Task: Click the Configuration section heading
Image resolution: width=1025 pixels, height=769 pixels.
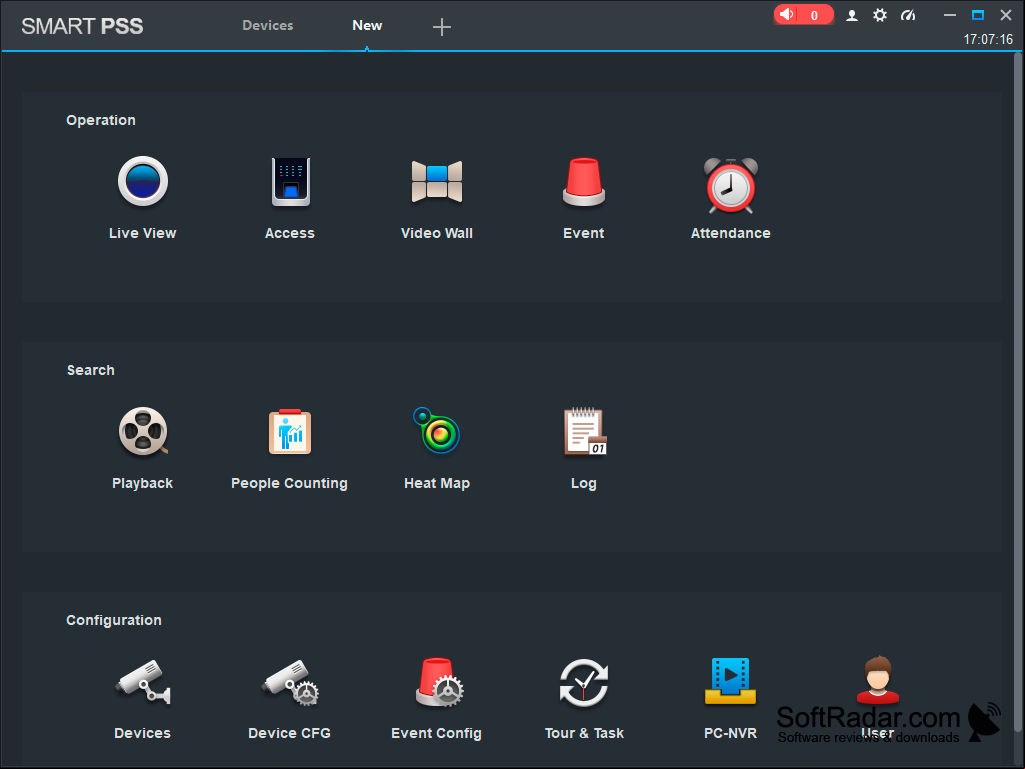Action: point(114,620)
